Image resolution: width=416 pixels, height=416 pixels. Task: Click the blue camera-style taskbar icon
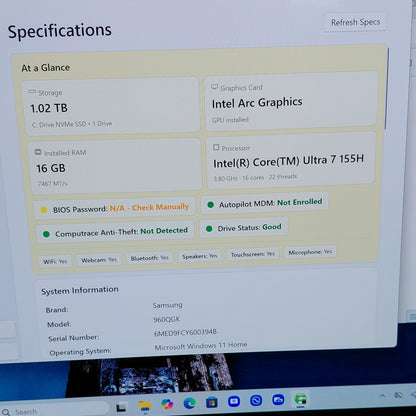coord(278,399)
